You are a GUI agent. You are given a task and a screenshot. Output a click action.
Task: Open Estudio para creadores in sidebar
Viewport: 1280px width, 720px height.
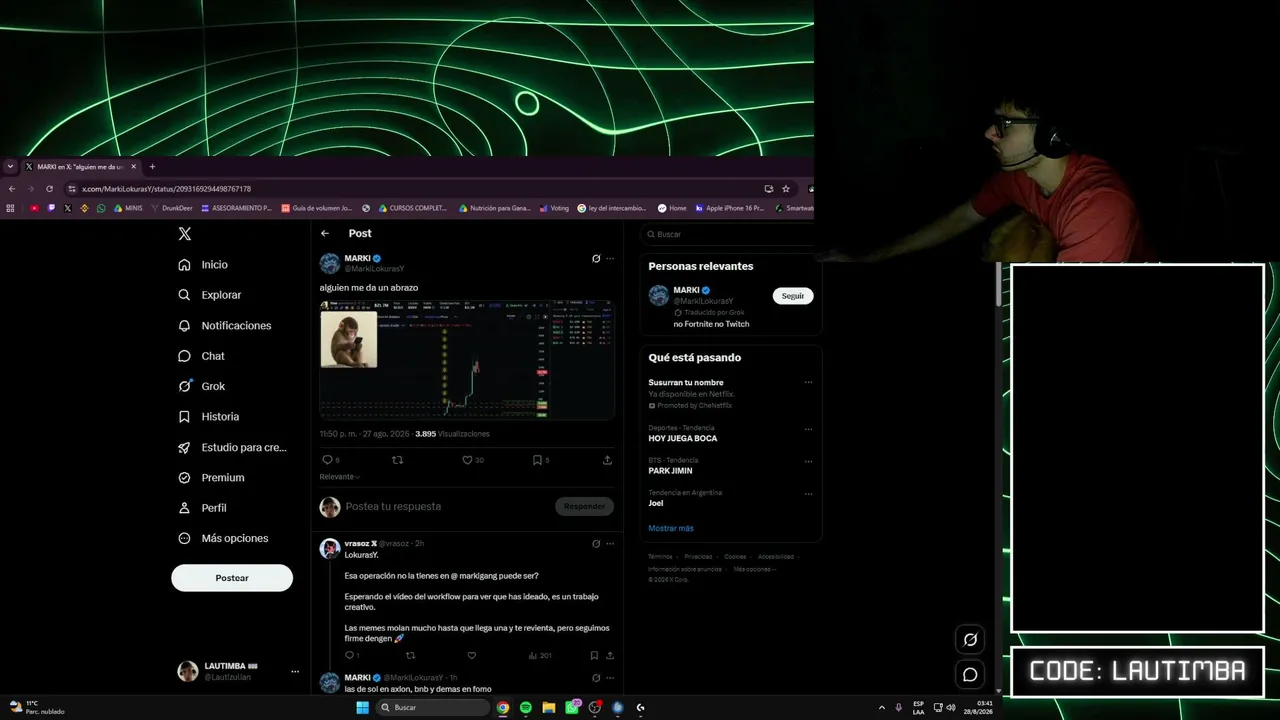pyautogui.click(x=232, y=448)
